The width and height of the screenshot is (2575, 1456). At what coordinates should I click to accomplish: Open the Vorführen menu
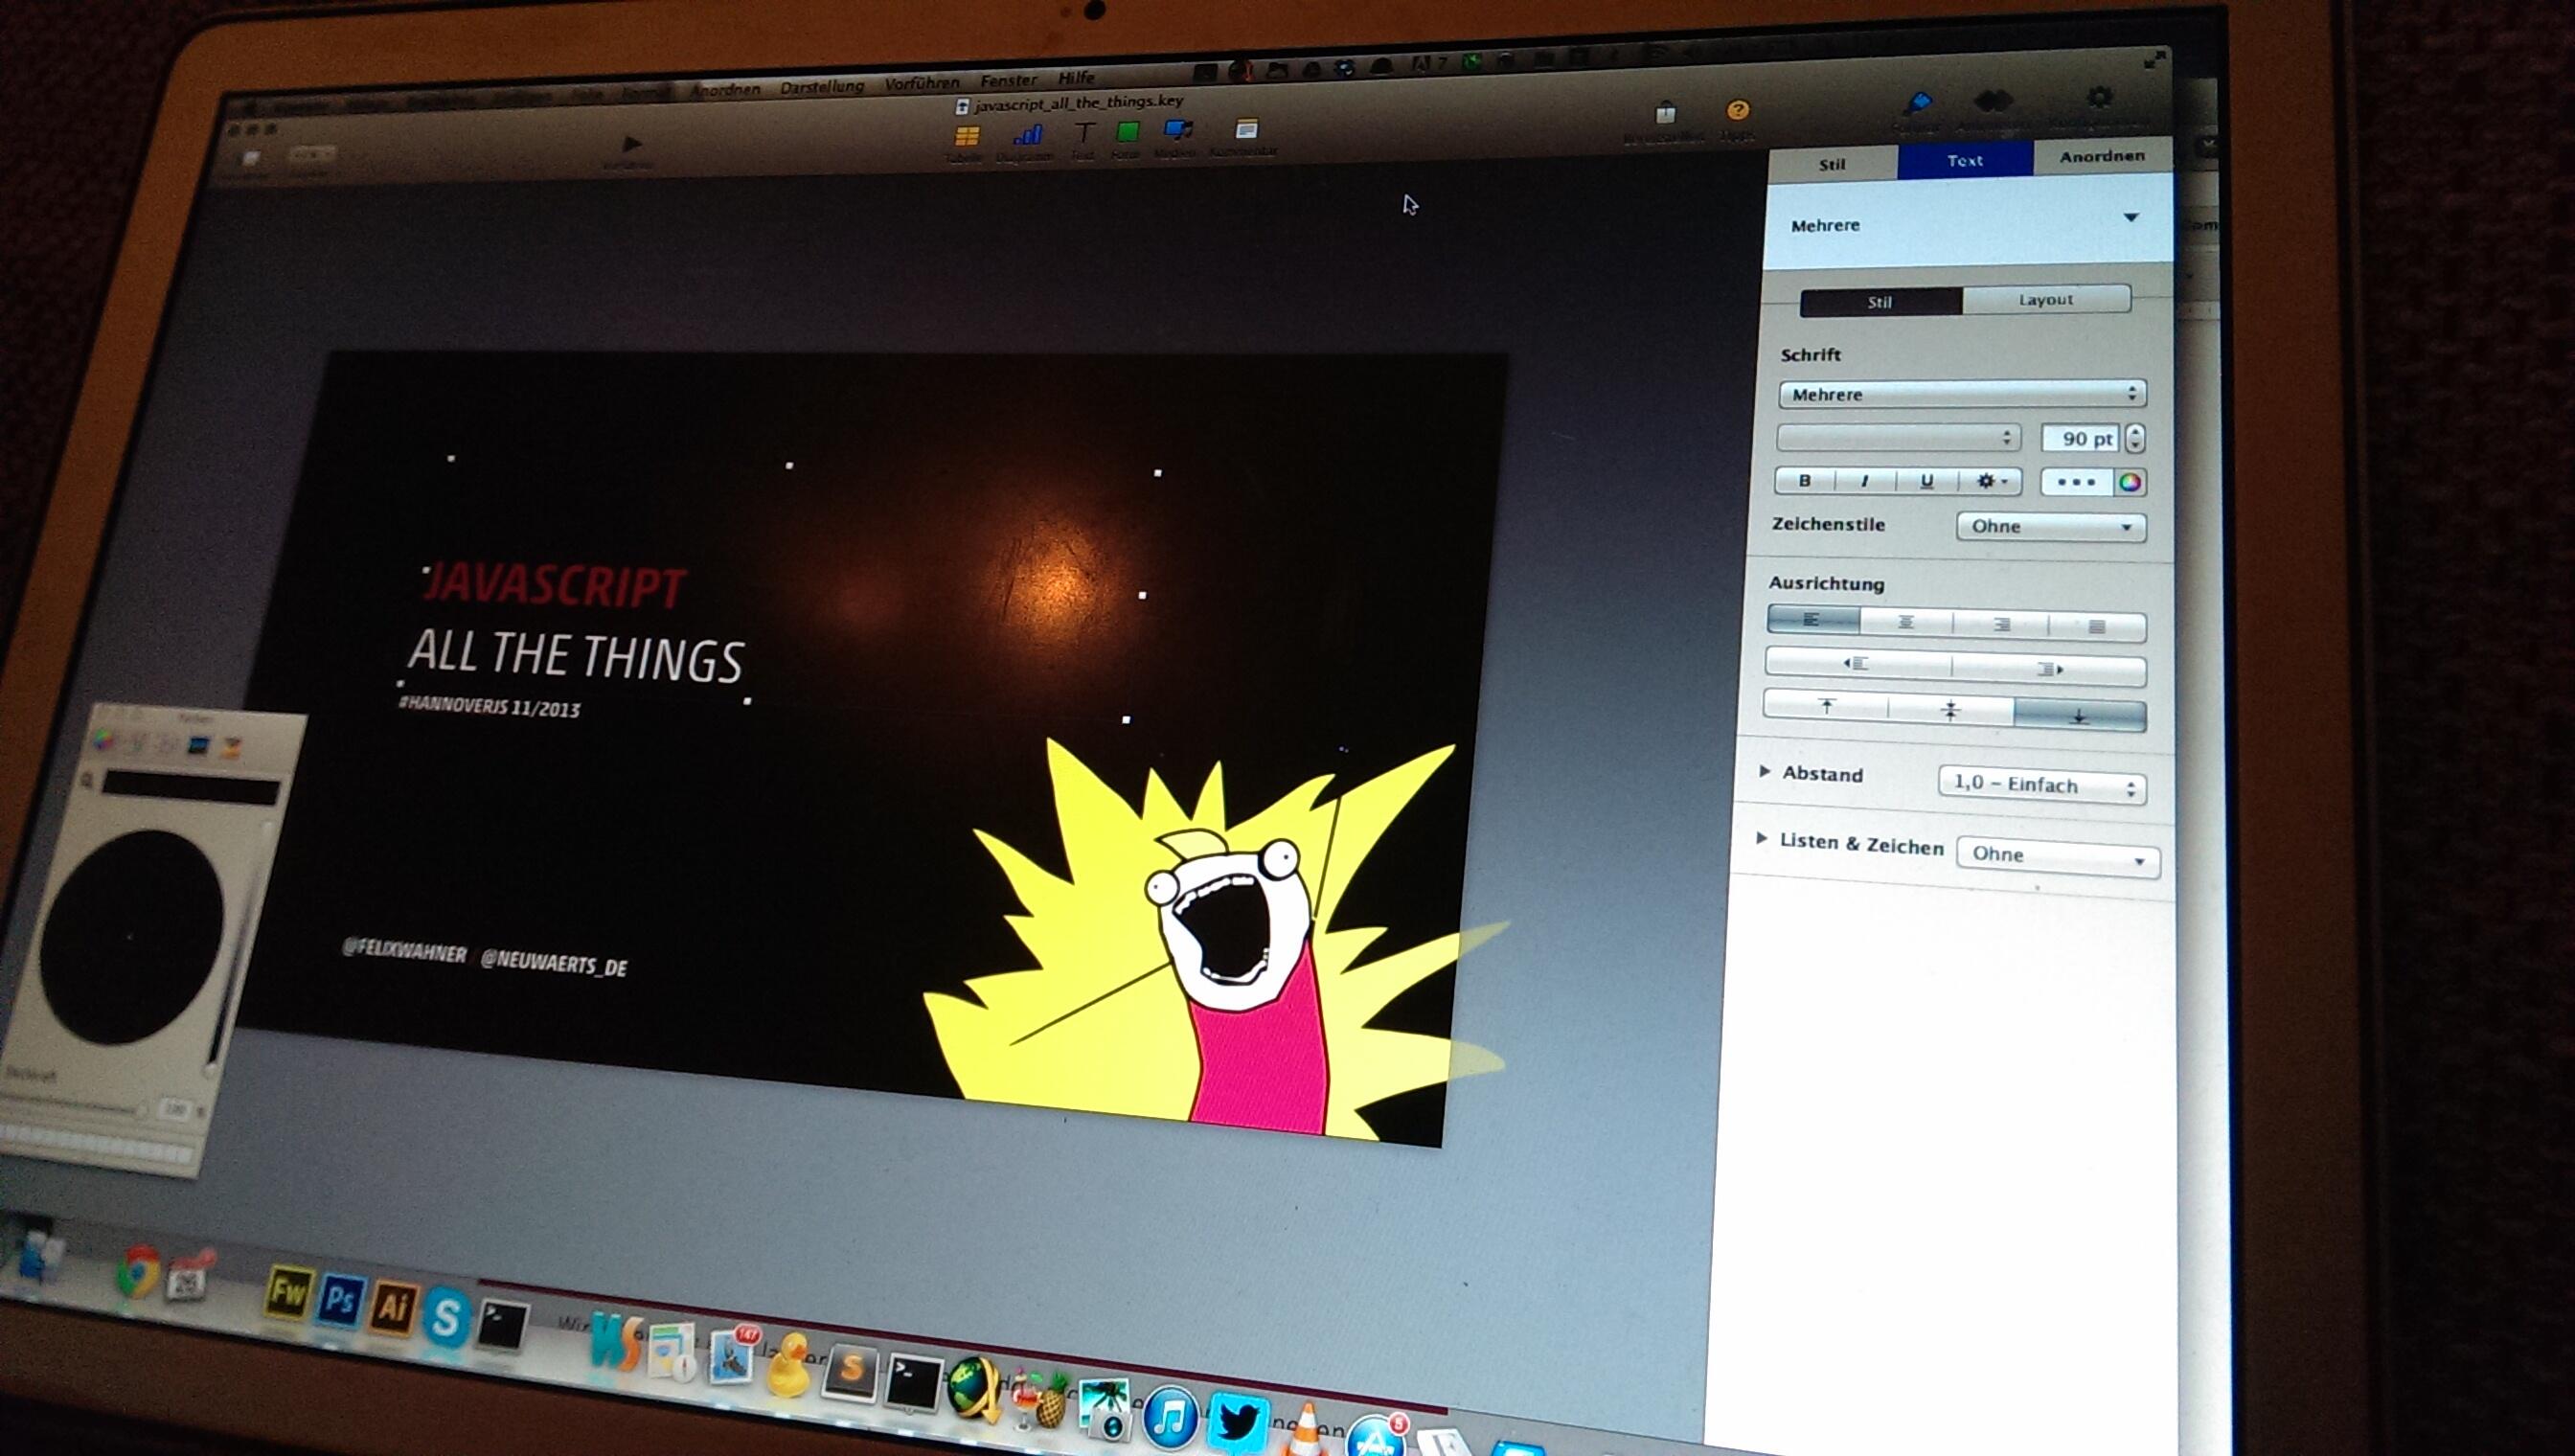pos(922,83)
